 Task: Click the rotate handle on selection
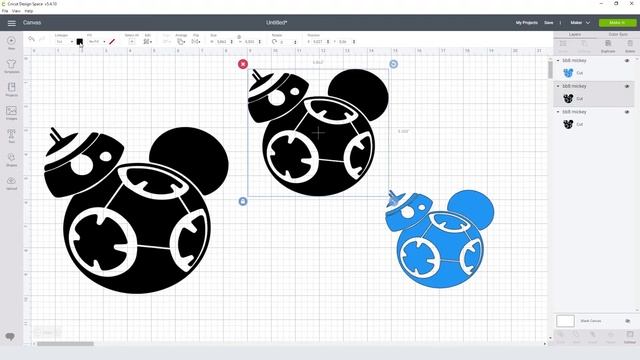[393, 64]
